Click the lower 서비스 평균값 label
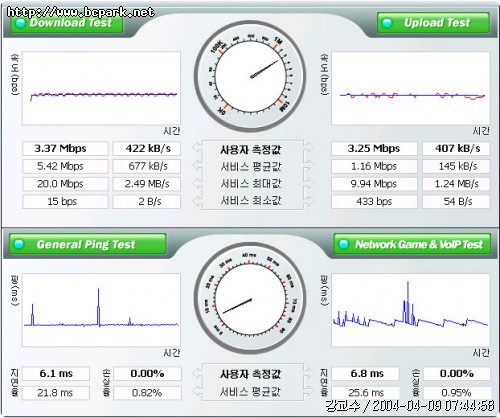 (251, 392)
